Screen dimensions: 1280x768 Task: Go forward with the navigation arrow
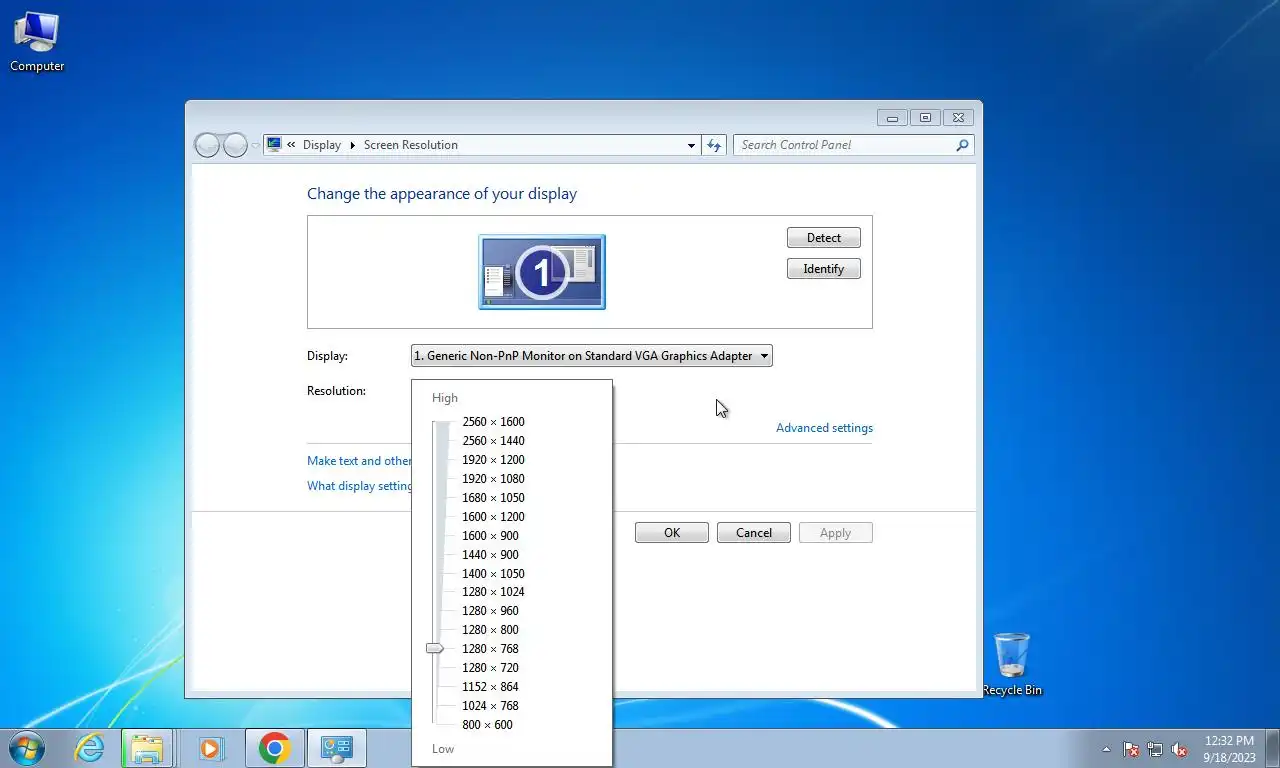[235, 145]
